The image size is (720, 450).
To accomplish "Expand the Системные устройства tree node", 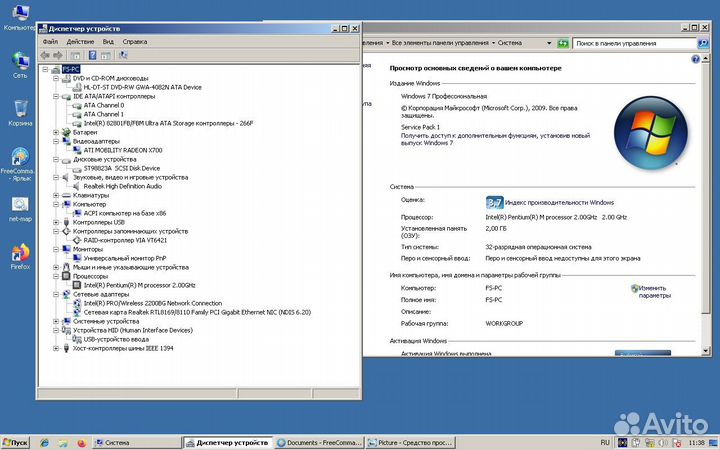I will [x=56, y=321].
